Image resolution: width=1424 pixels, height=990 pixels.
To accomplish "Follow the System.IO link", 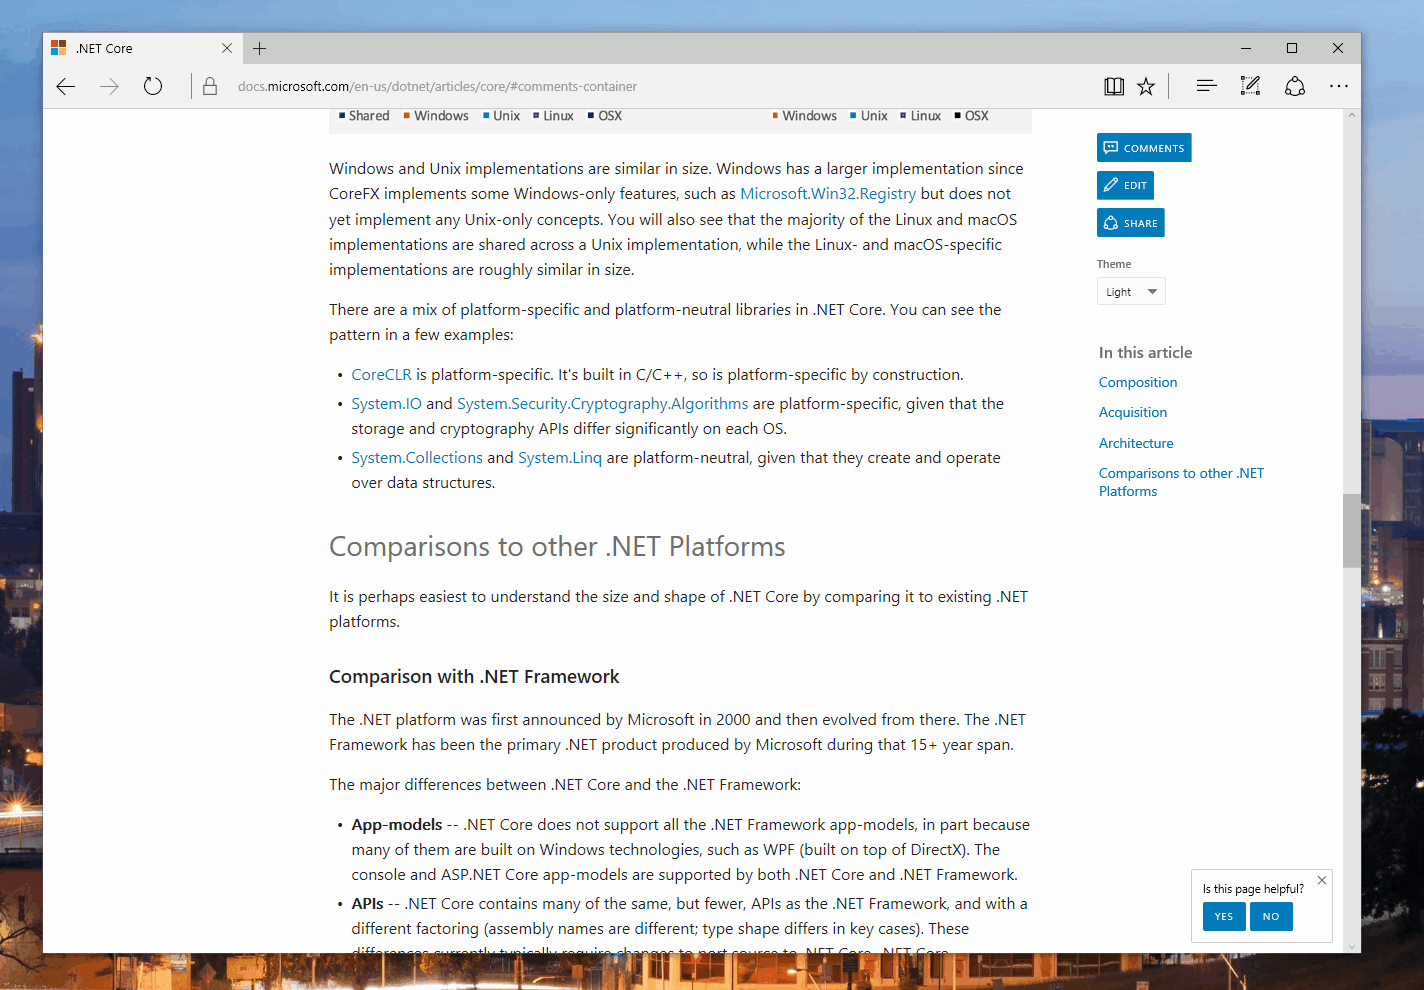I will [386, 404].
